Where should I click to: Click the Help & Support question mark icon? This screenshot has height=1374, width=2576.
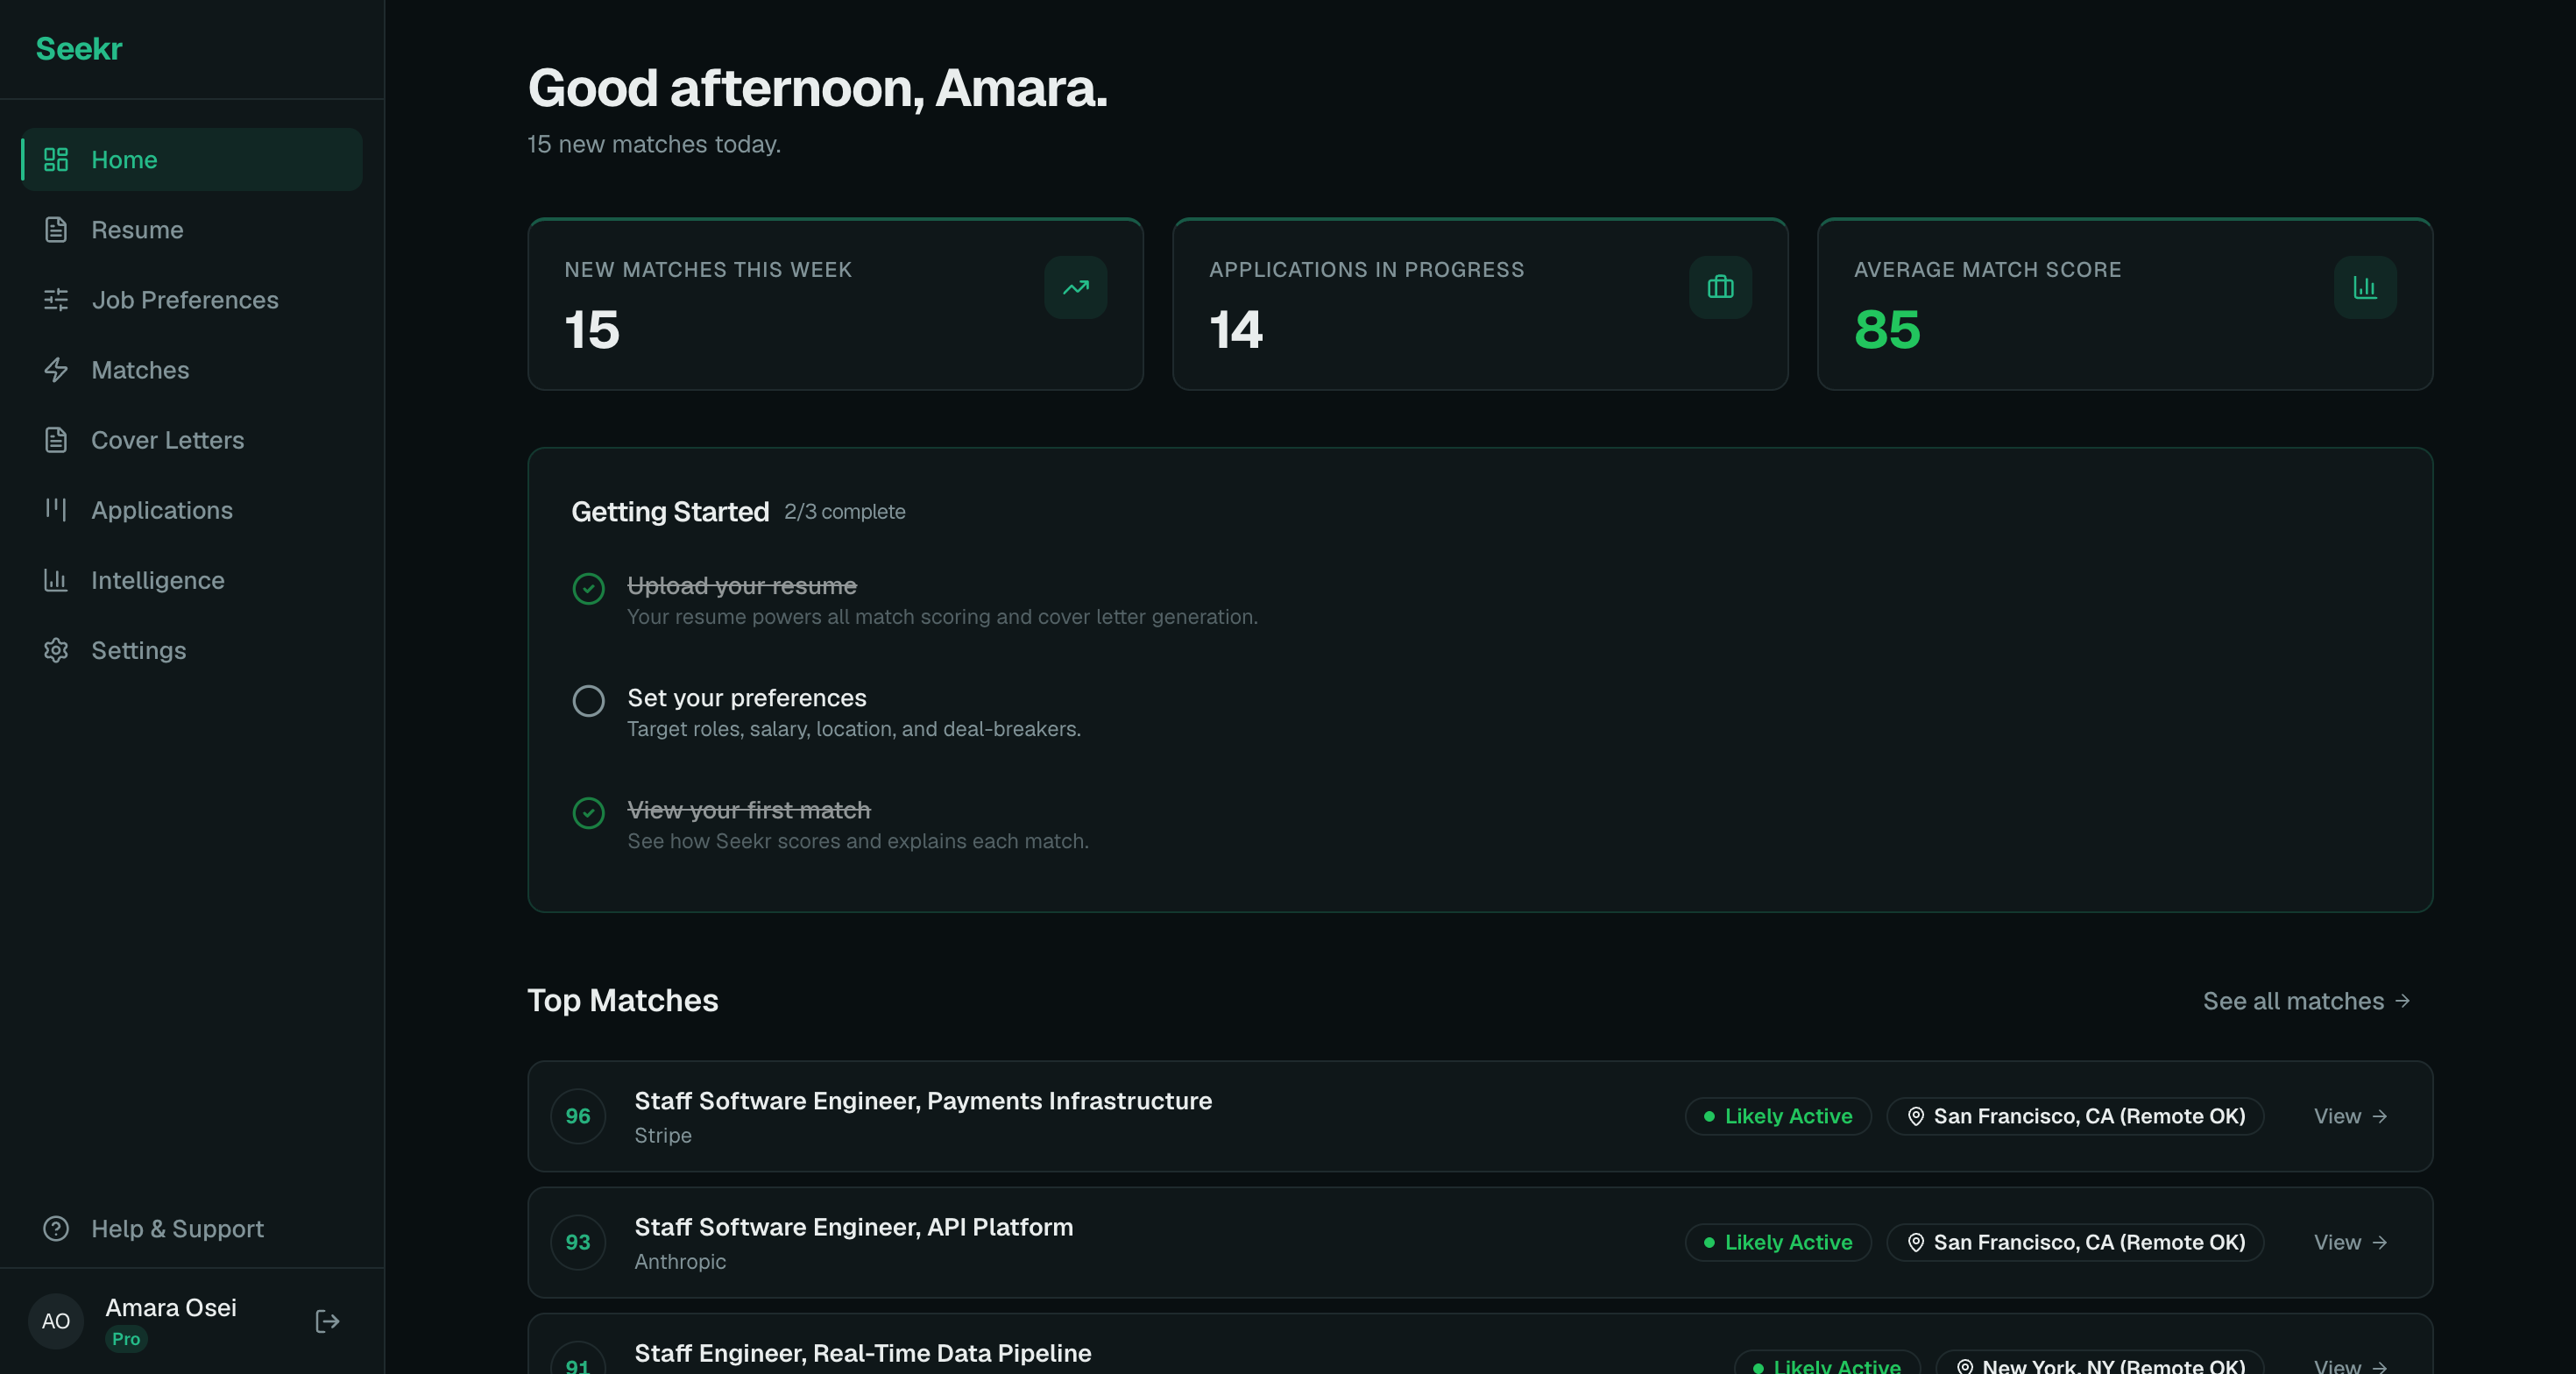[55, 1229]
